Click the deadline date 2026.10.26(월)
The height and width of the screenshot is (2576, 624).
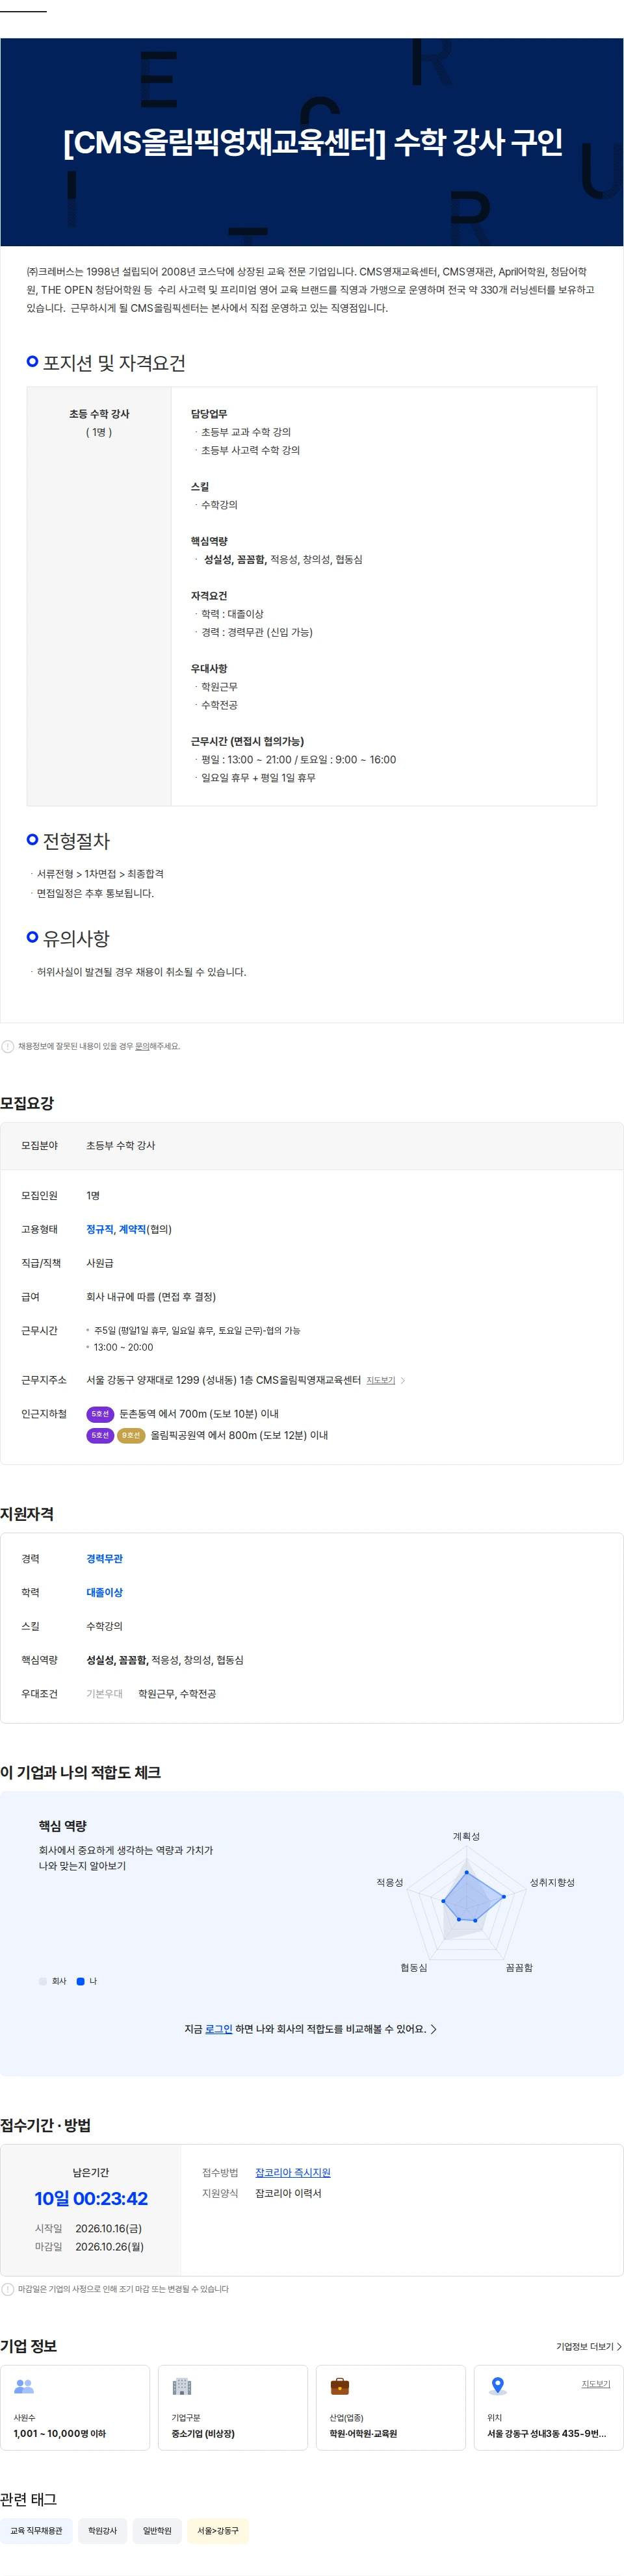tap(109, 2246)
